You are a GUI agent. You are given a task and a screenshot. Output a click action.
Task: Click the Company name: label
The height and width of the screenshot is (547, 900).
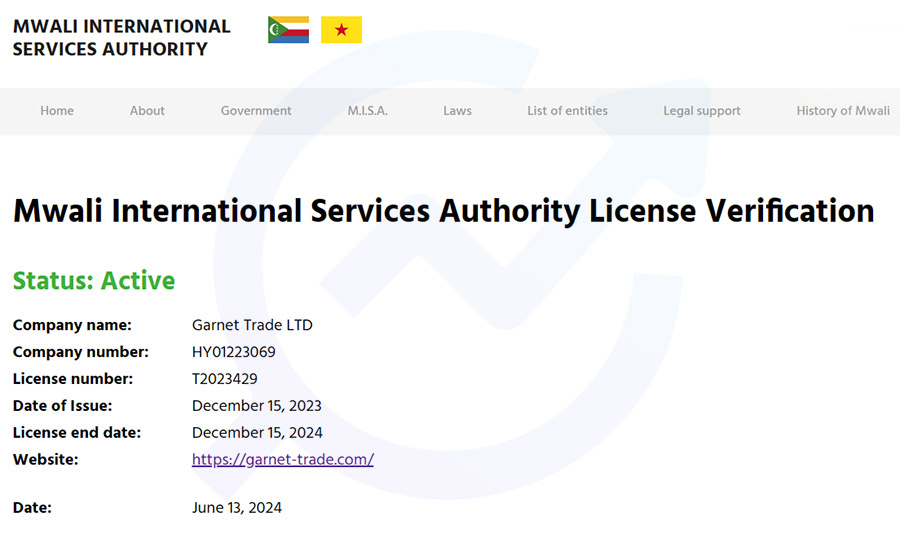click(72, 325)
